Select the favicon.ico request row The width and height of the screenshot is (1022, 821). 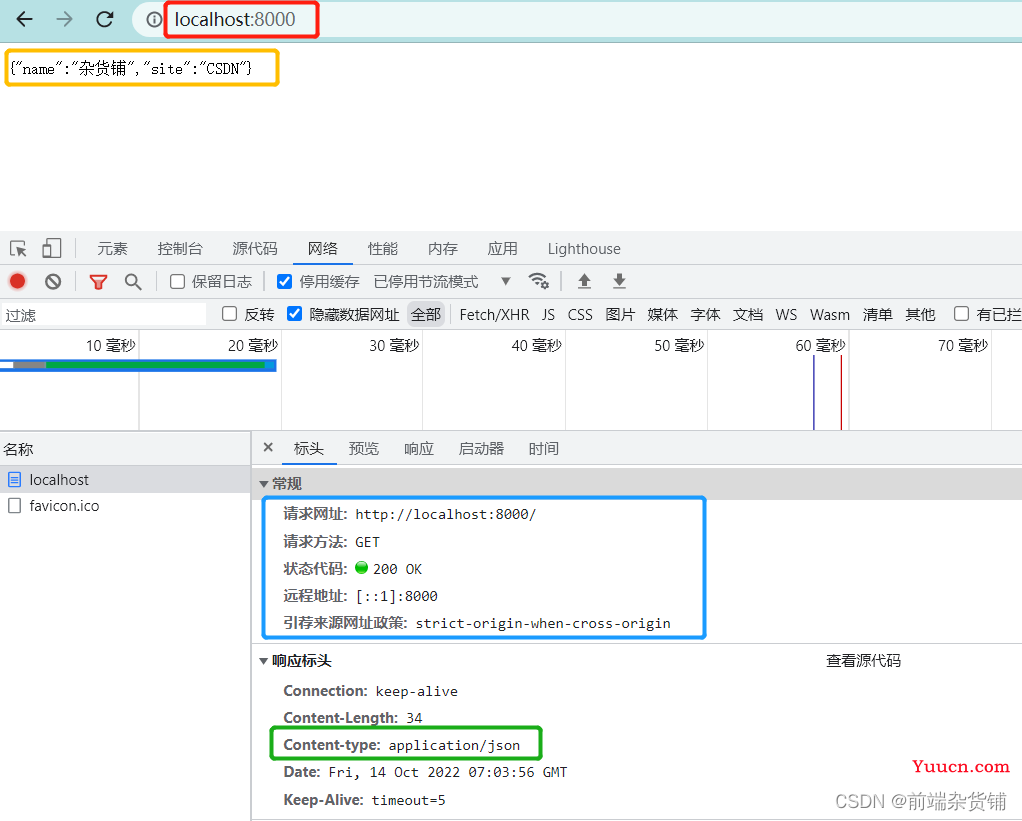[125, 506]
